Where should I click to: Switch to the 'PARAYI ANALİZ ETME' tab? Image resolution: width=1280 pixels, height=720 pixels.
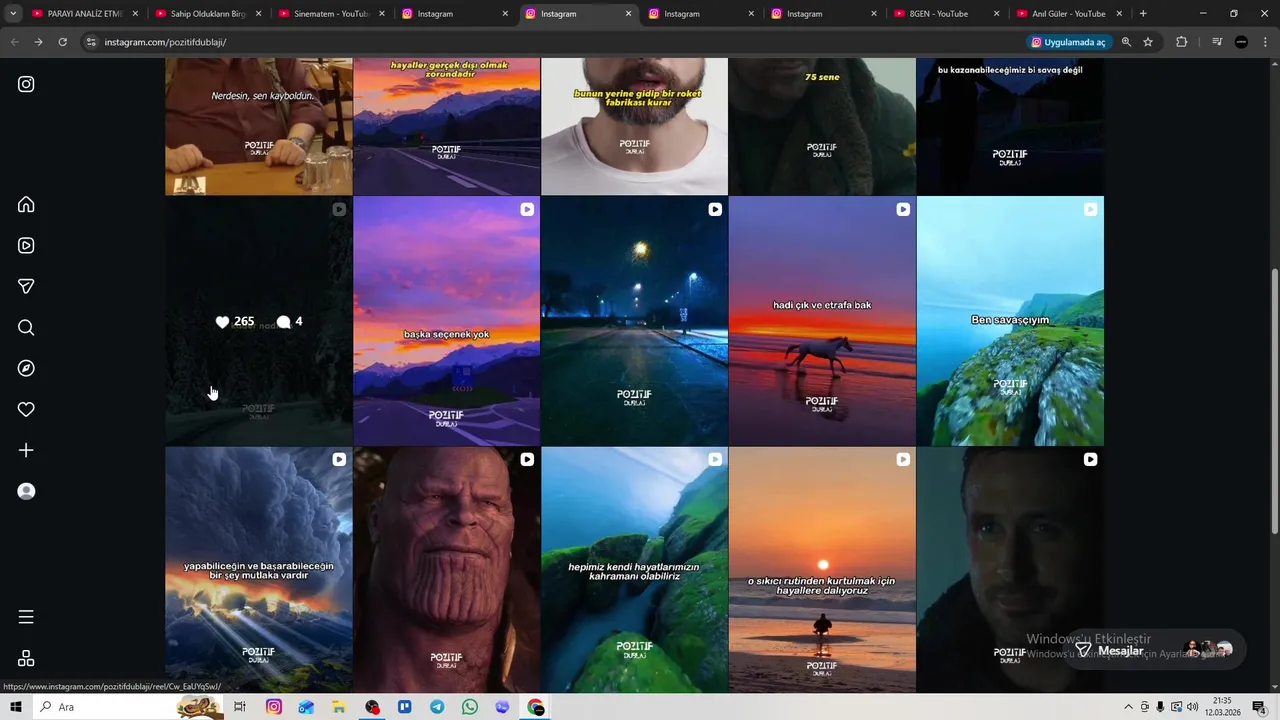85,14
